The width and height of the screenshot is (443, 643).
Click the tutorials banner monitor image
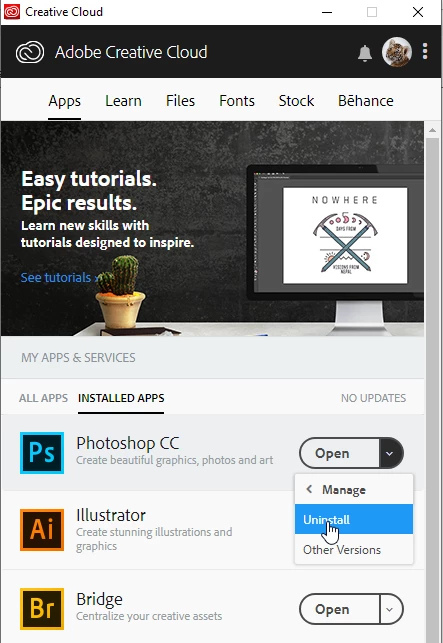tap(336, 244)
